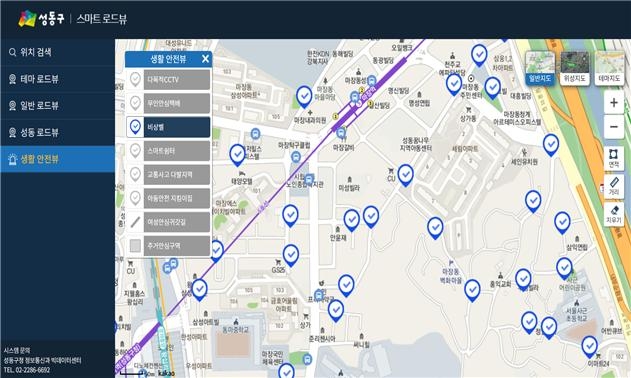Click 성동구청 정보통신과 빅데이터센터 footer text
The width and height of the screenshot is (631, 378).
(42, 360)
